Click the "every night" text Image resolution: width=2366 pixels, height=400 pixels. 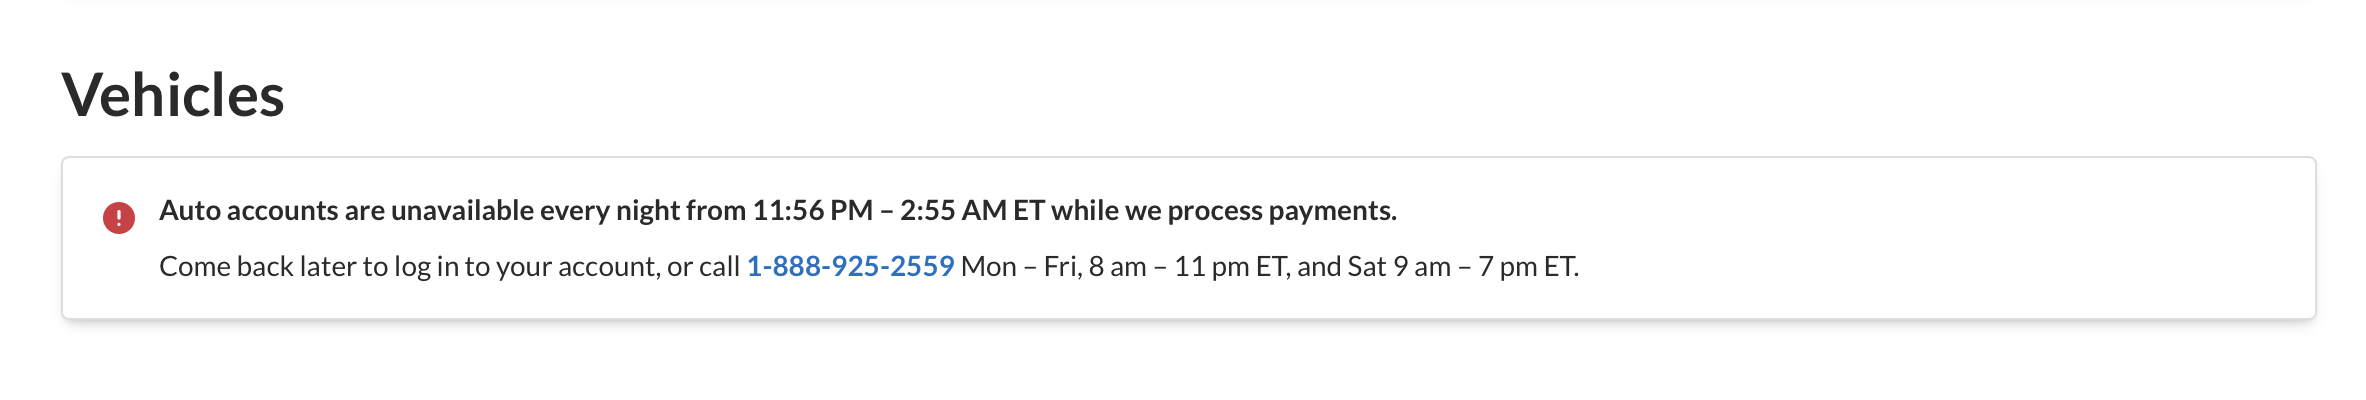click(x=610, y=210)
